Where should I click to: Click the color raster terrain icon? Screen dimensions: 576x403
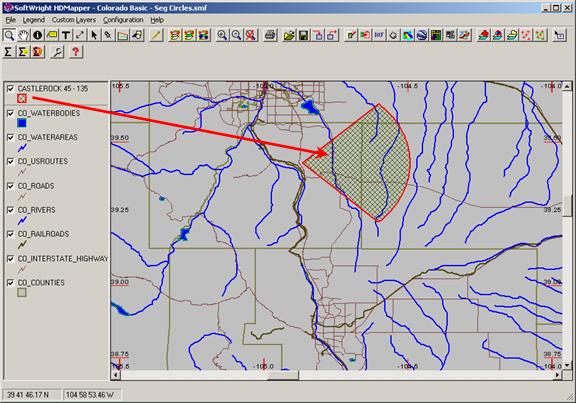(x=407, y=35)
